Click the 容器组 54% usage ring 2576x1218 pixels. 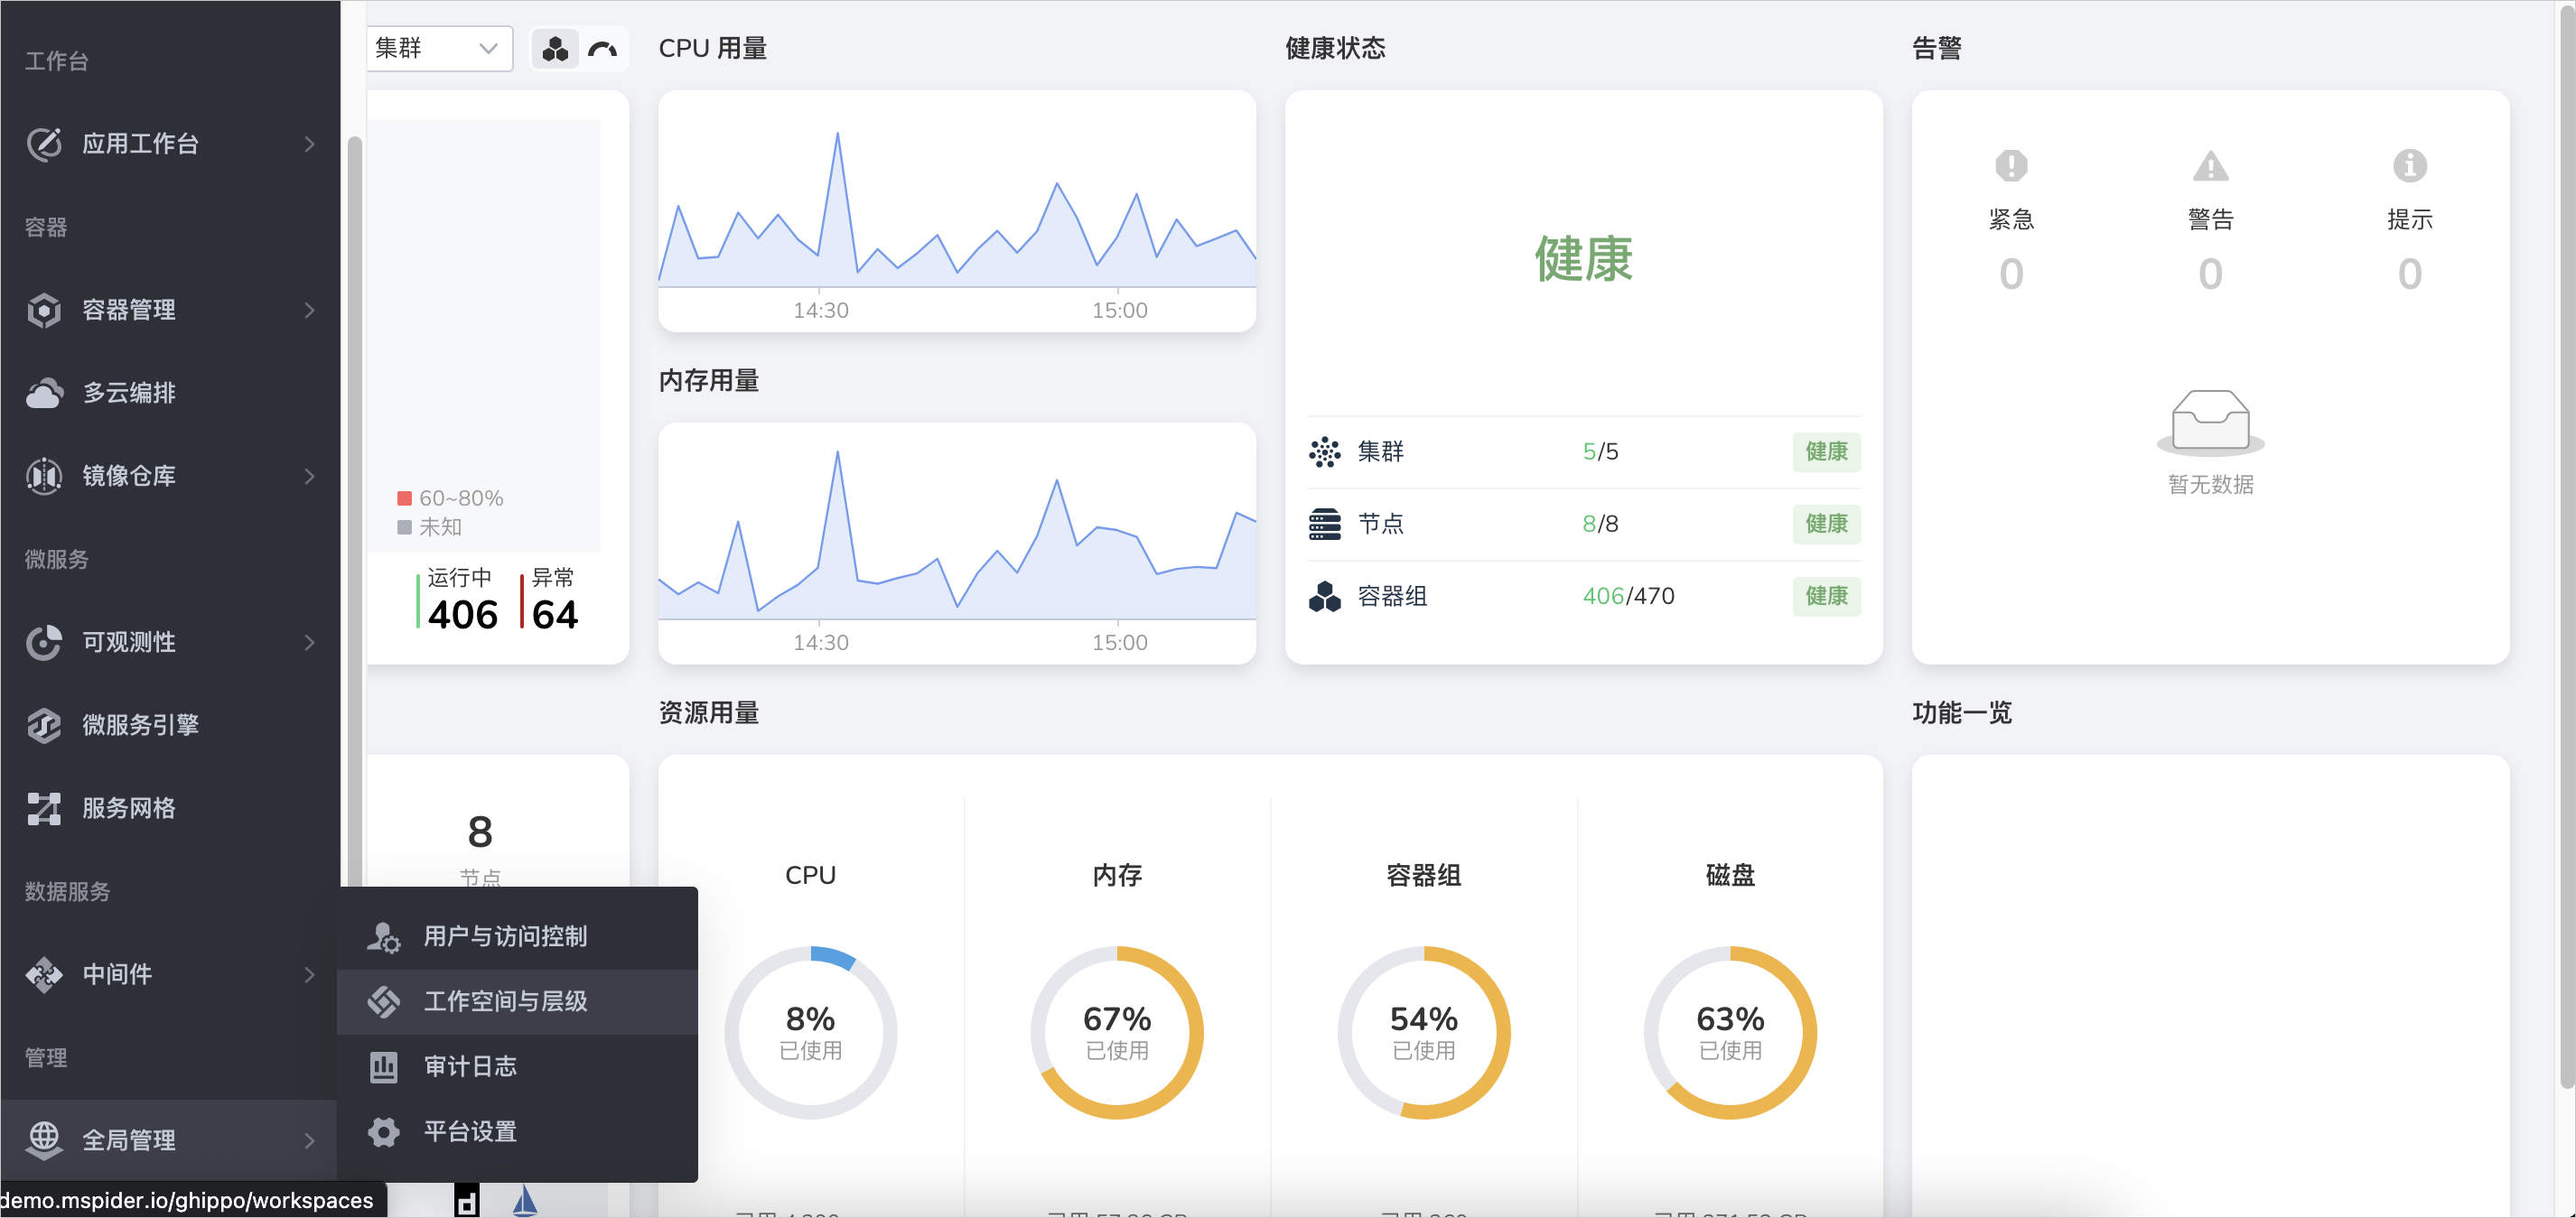[1424, 1033]
